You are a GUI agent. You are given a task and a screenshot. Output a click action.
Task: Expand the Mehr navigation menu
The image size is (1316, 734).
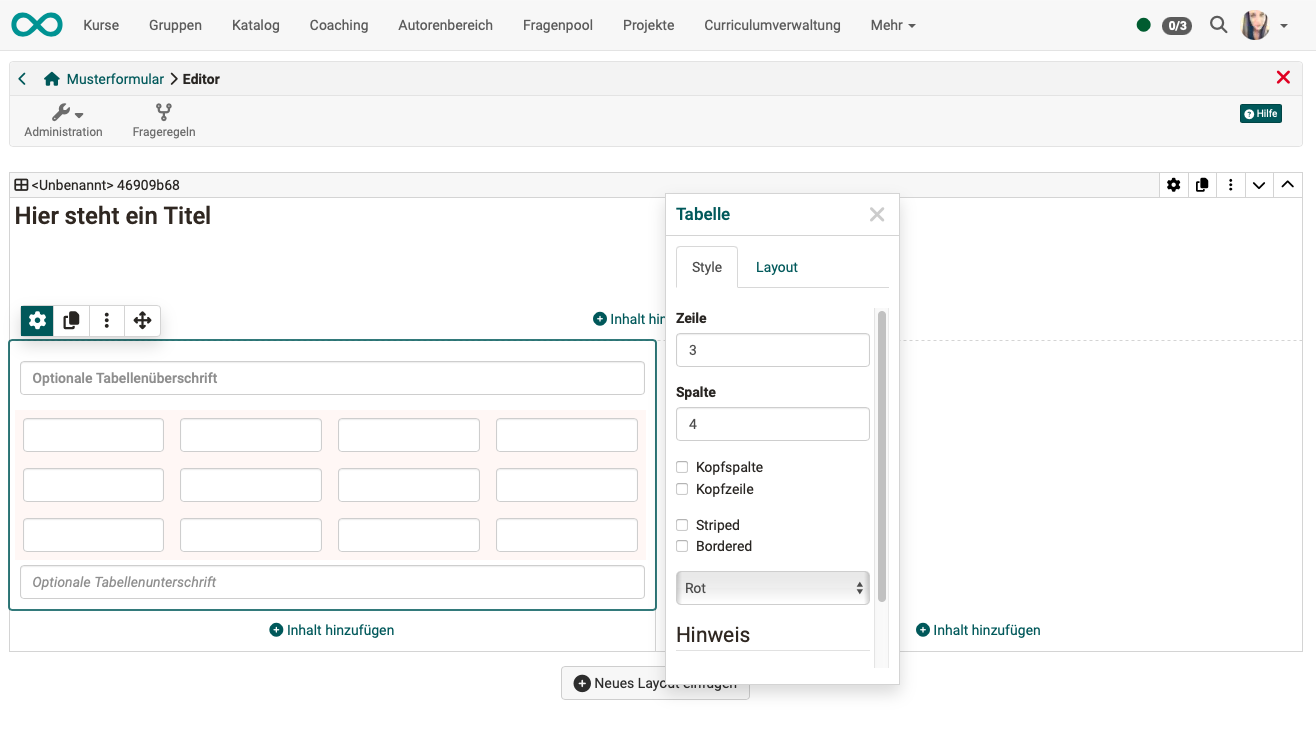[x=892, y=25]
